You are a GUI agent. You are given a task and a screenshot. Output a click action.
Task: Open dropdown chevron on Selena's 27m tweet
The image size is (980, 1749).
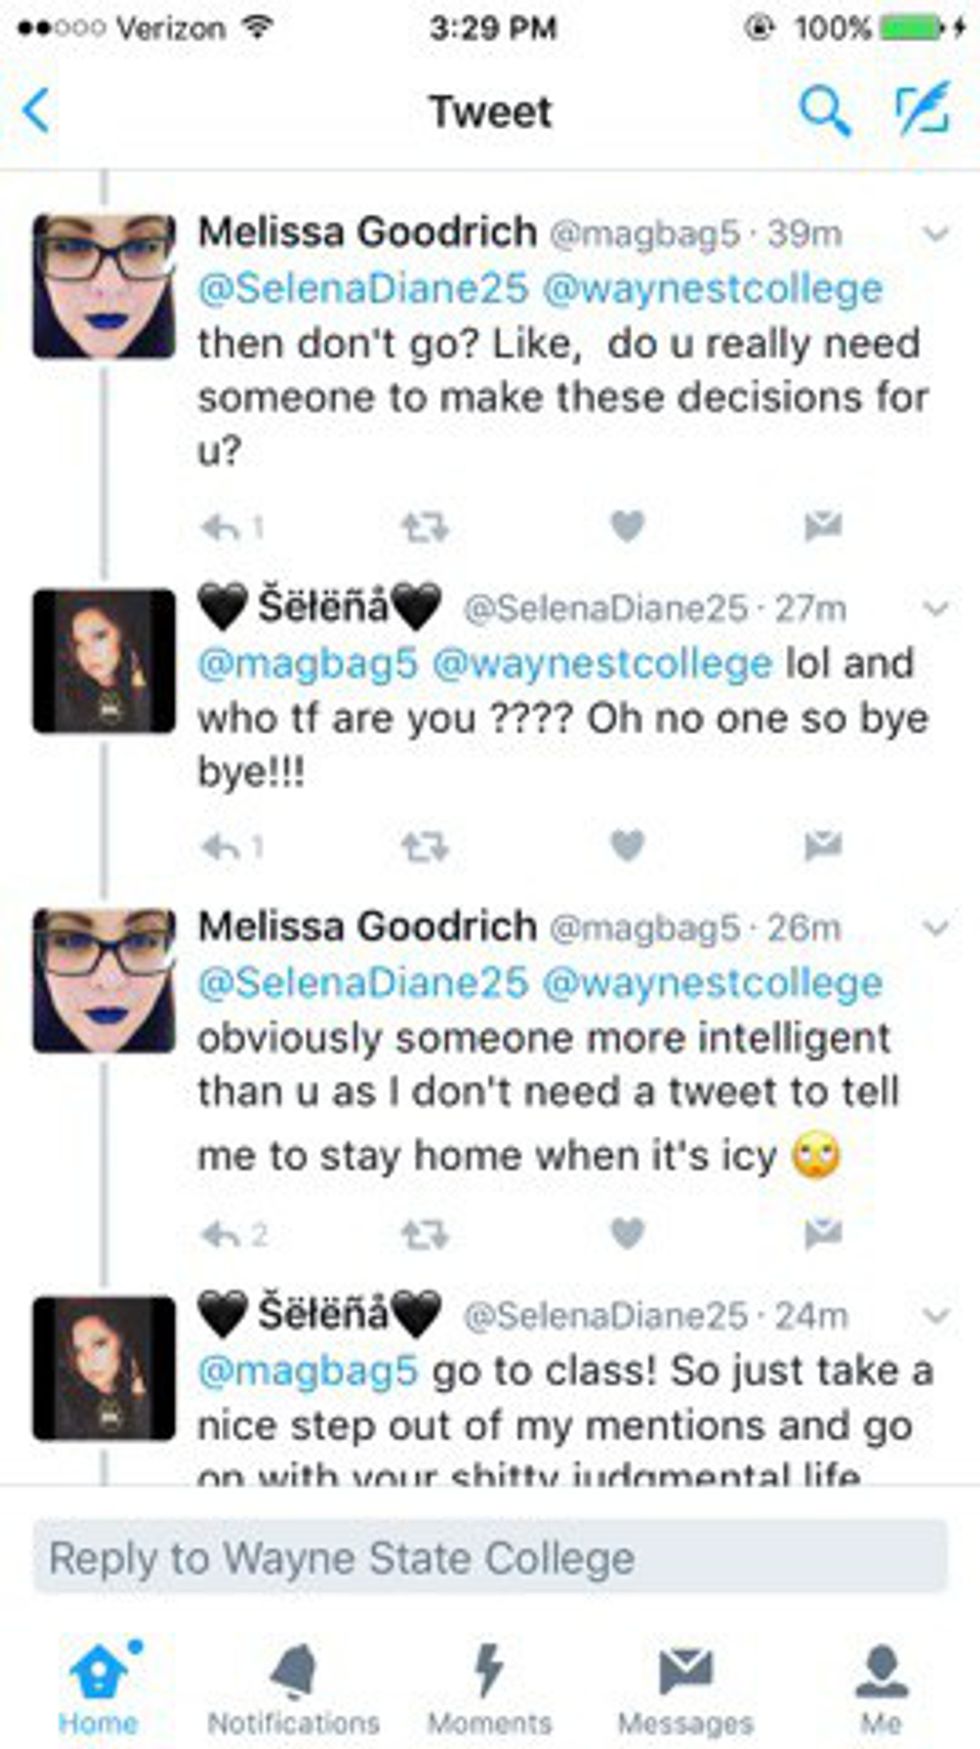(935, 608)
